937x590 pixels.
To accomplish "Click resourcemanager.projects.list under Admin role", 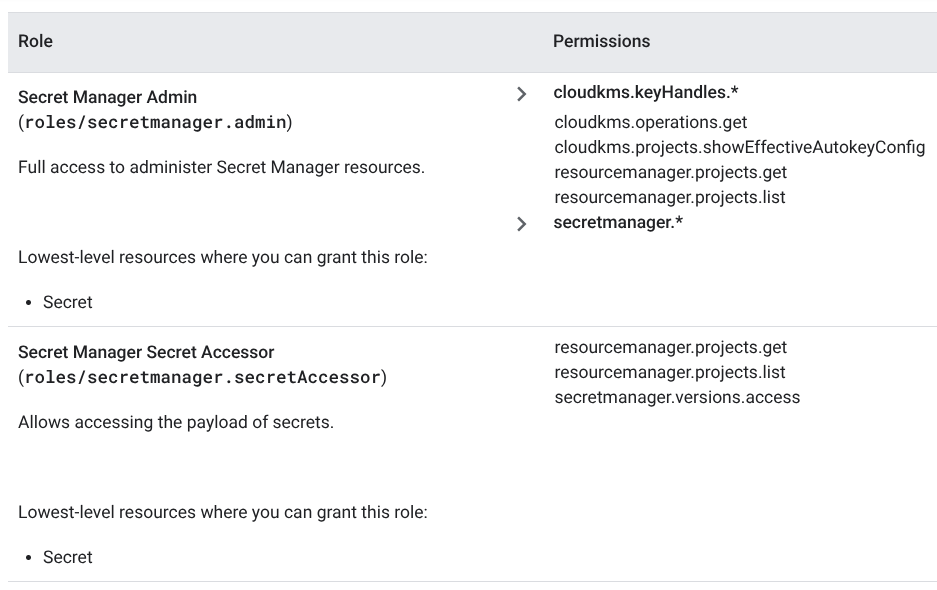I will pos(669,197).
